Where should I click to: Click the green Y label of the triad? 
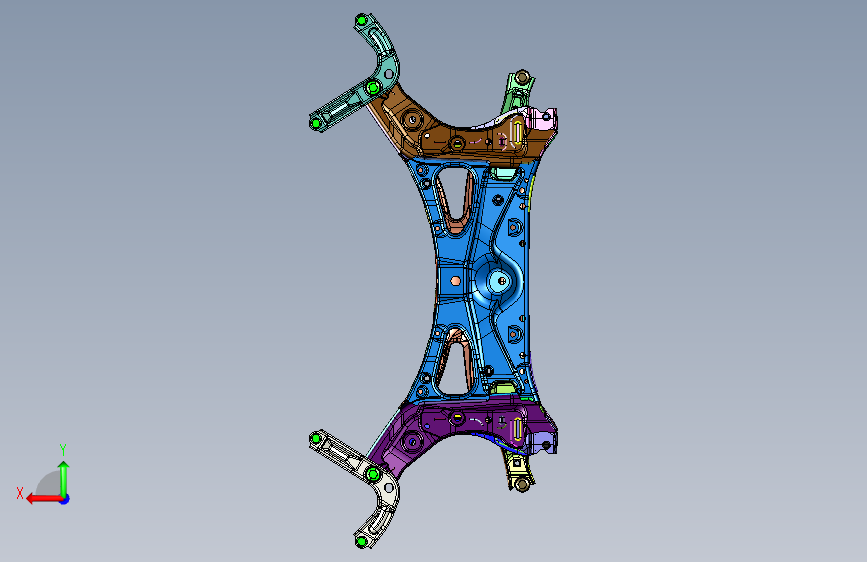pyautogui.click(x=63, y=449)
